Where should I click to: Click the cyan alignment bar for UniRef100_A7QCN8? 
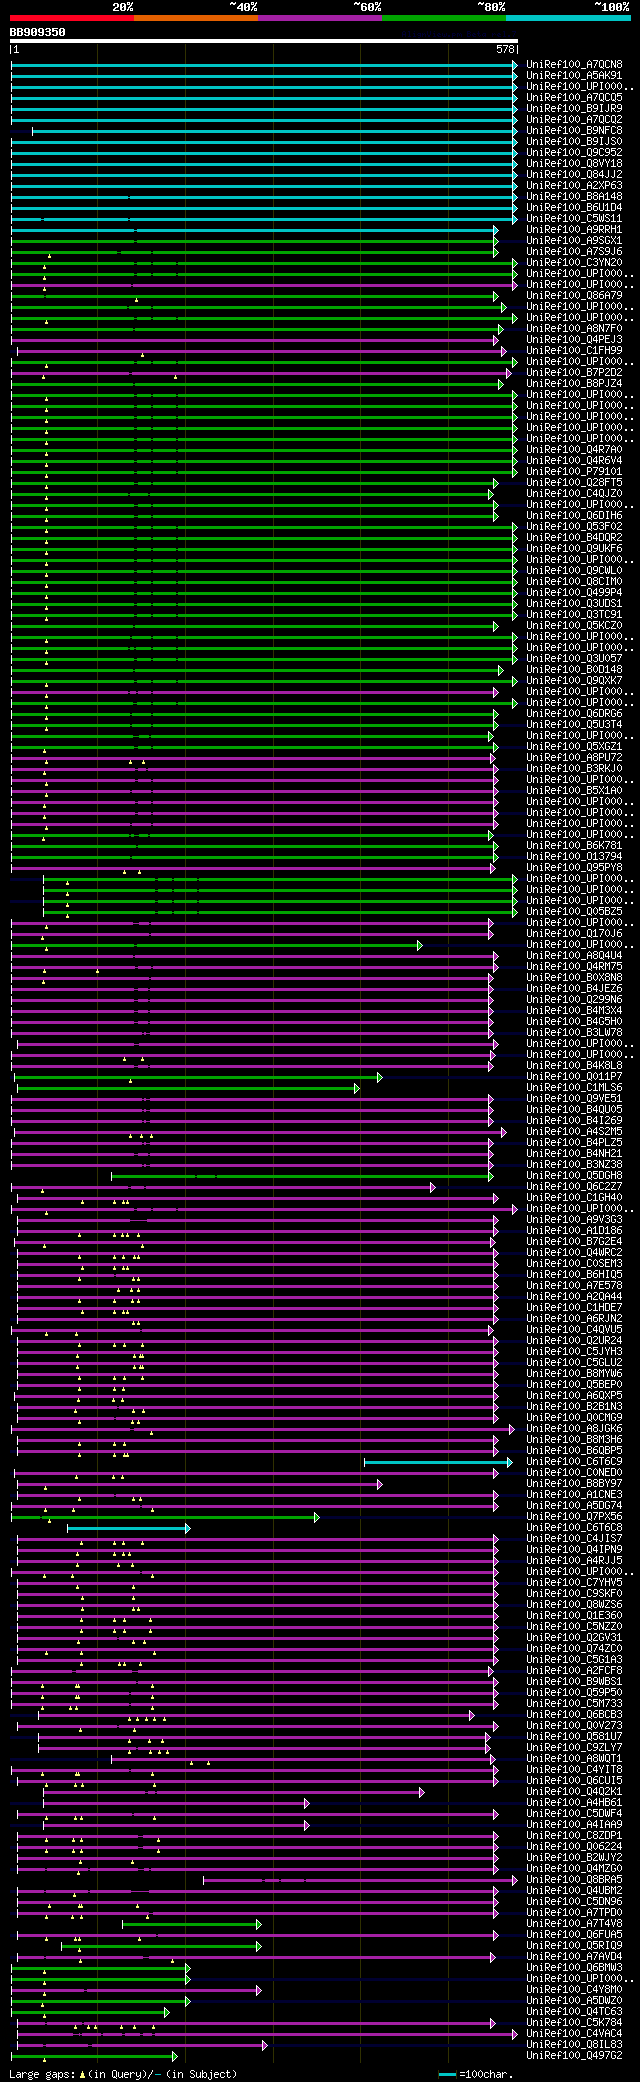coord(264,65)
